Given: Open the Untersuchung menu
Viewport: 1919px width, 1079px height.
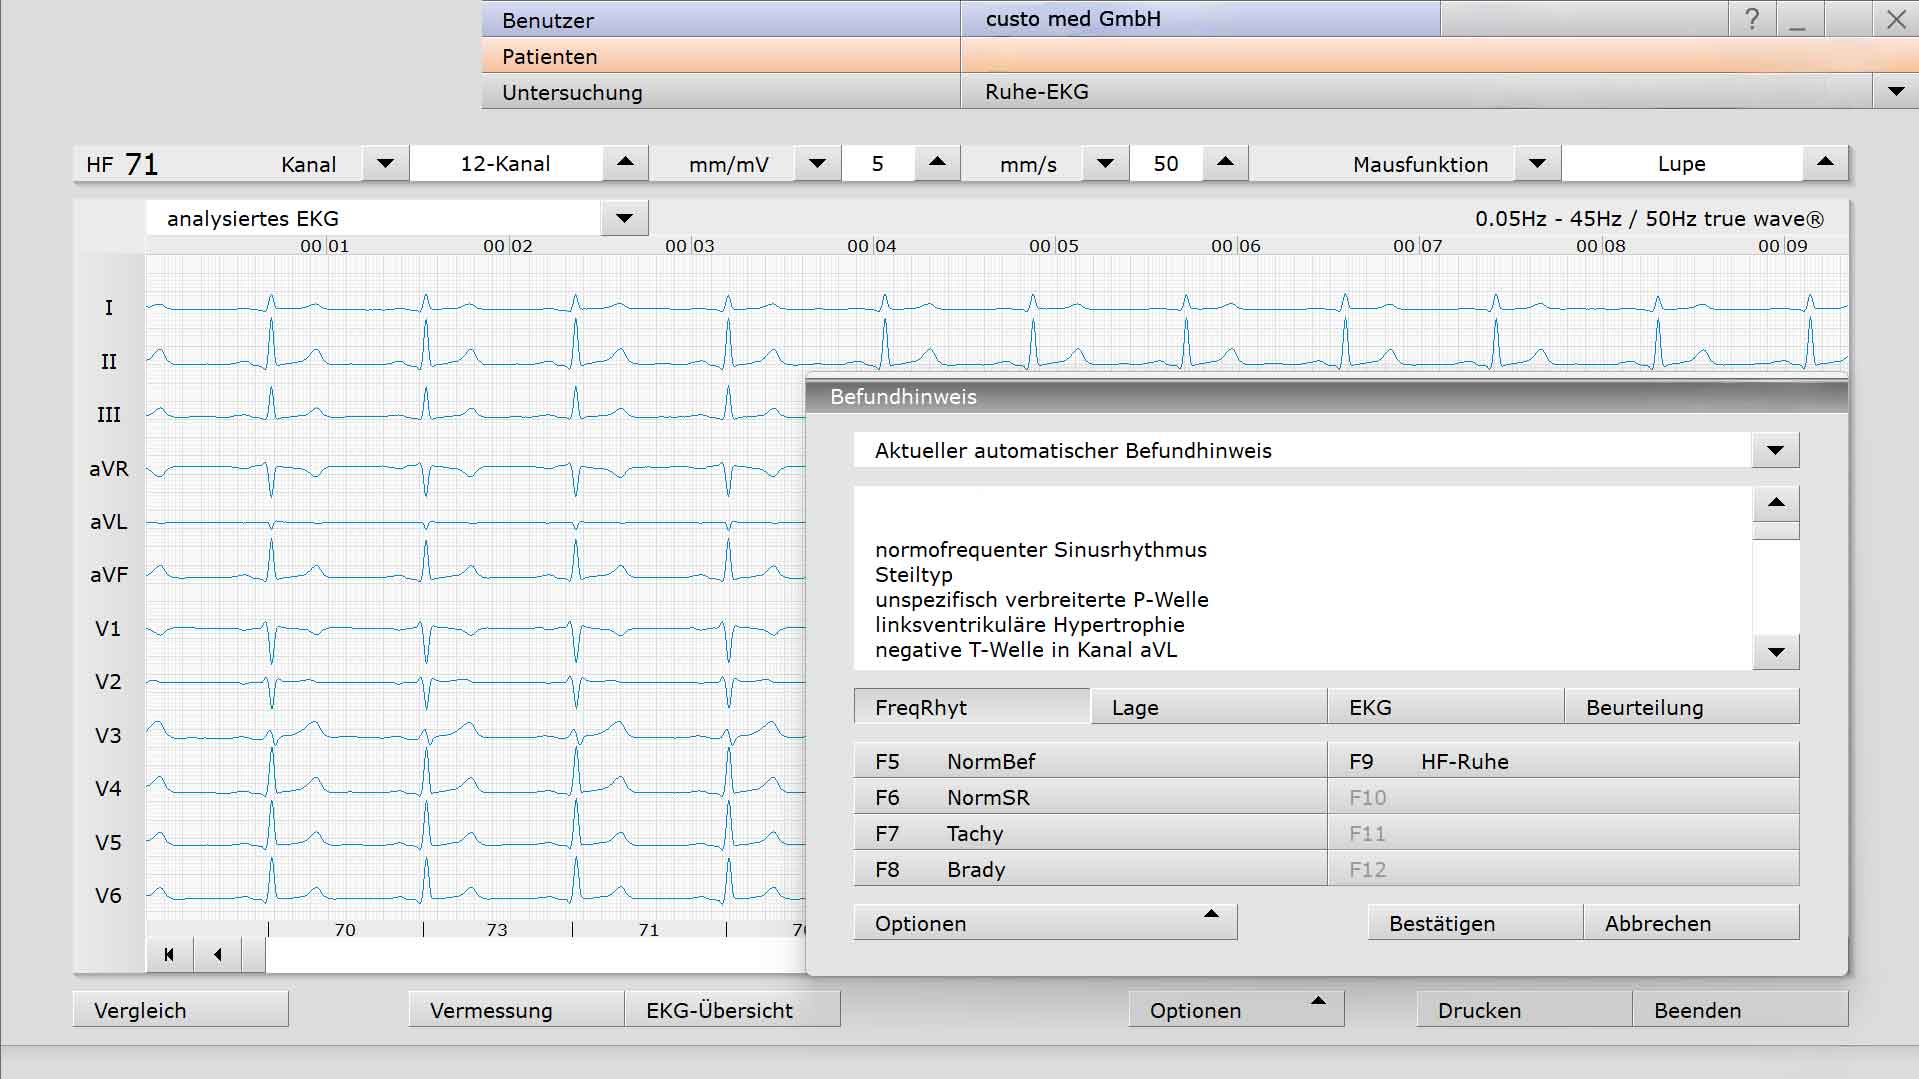Looking at the screenshot, I should point(721,92).
